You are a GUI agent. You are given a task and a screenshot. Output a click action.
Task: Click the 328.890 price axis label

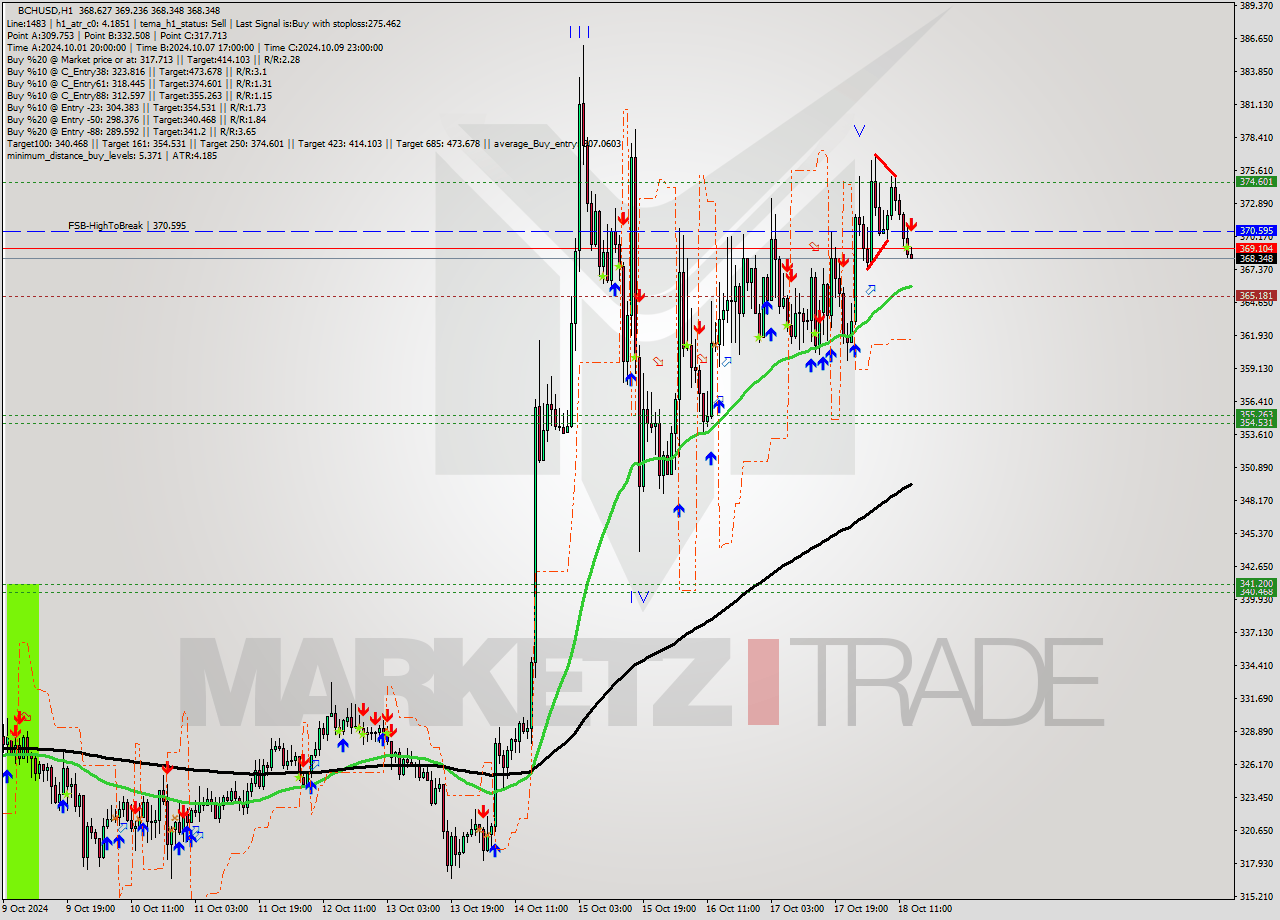tap(1256, 731)
